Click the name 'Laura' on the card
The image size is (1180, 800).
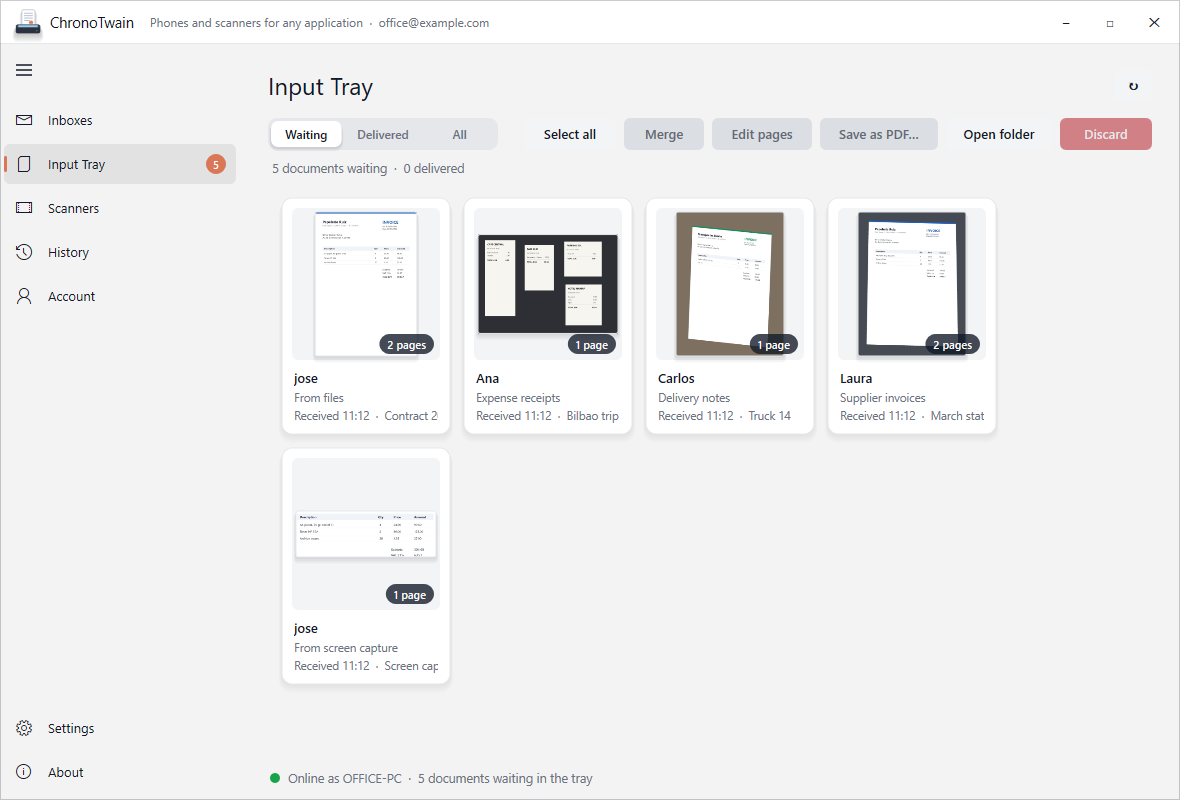point(856,379)
